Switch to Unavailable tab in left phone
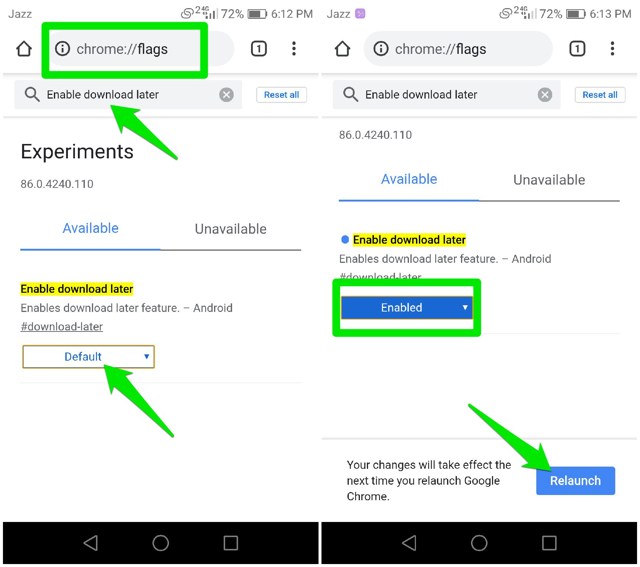The image size is (640, 567). click(231, 229)
